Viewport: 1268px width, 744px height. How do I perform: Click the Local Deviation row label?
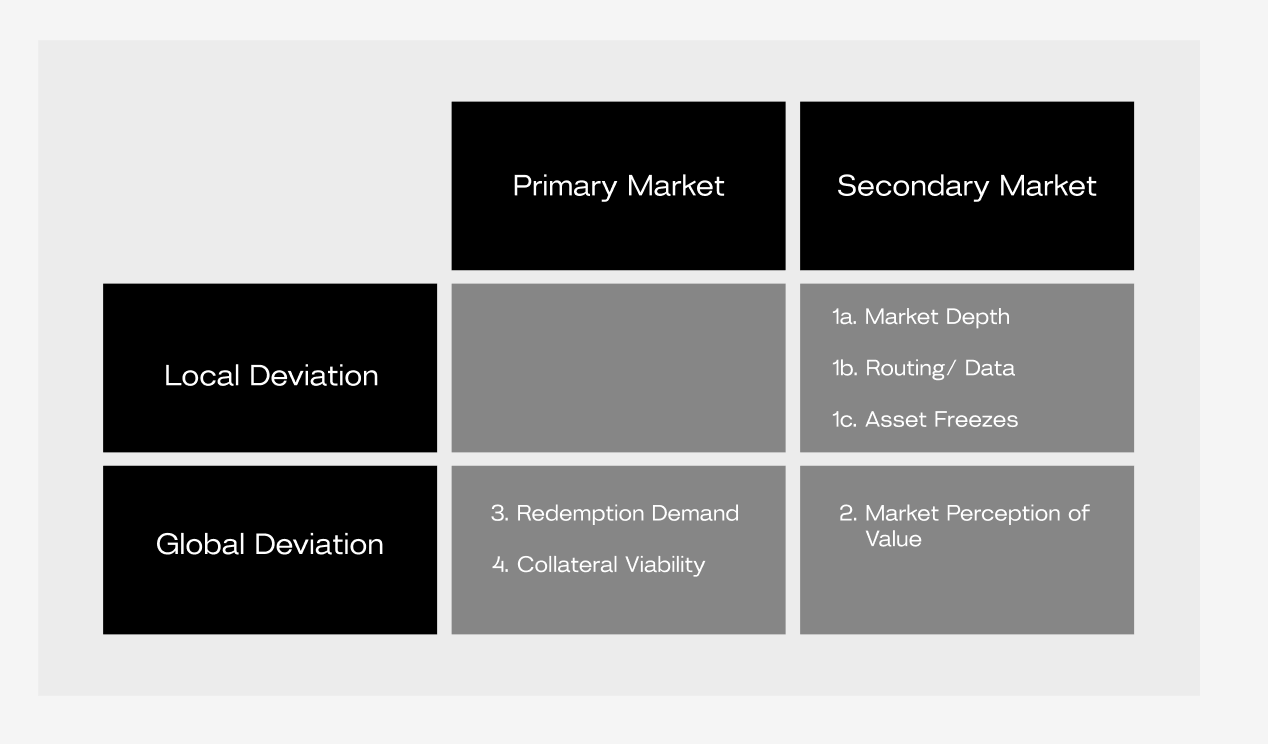point(270,368)
